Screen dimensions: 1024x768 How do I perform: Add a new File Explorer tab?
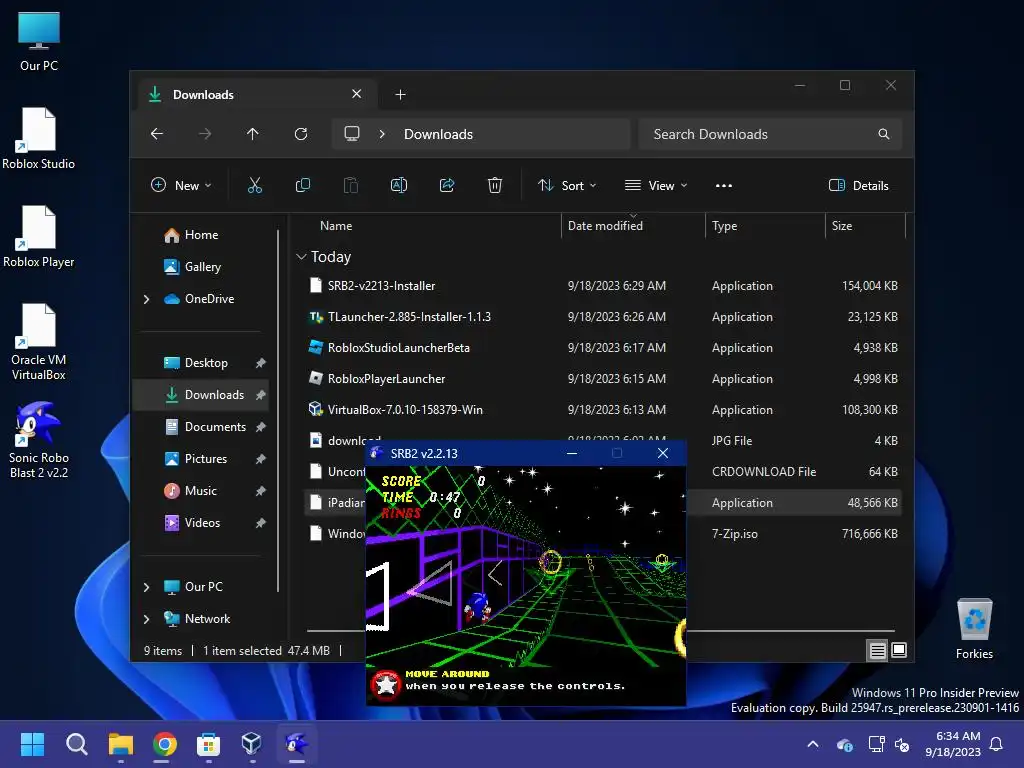click(400, 95)
